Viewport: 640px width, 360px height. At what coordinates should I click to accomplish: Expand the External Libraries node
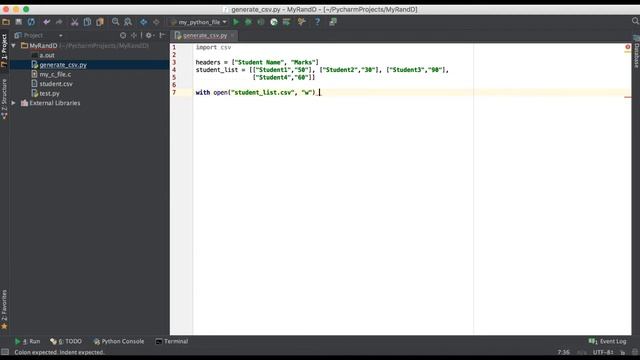(x=13, y=103)
